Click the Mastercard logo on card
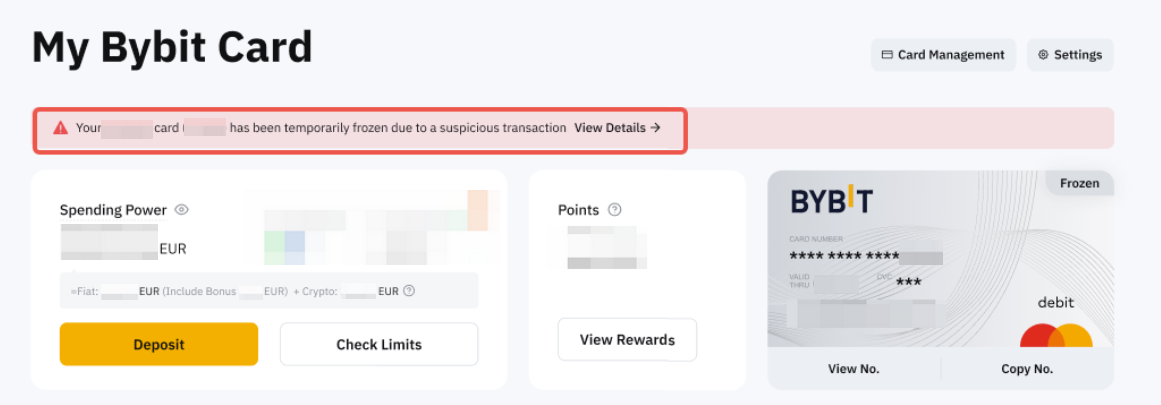 (x=1056, y=335)
